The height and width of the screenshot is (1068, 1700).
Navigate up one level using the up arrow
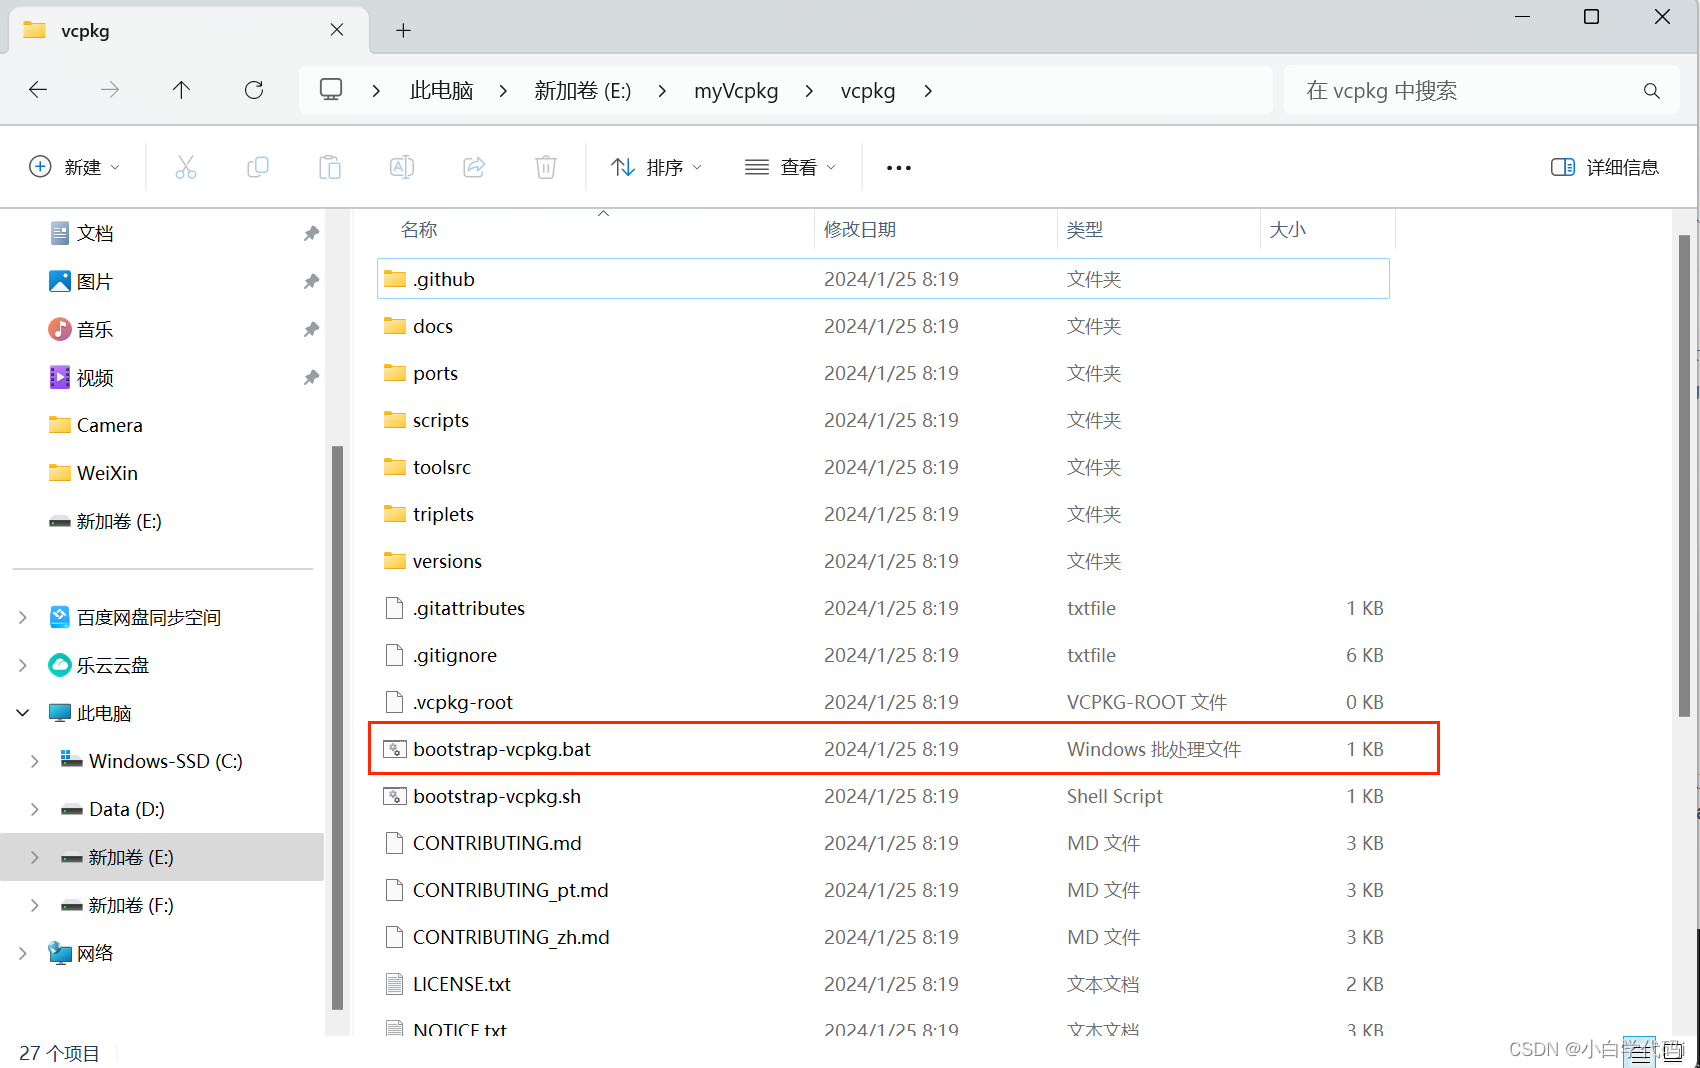[x=181, y=90]
